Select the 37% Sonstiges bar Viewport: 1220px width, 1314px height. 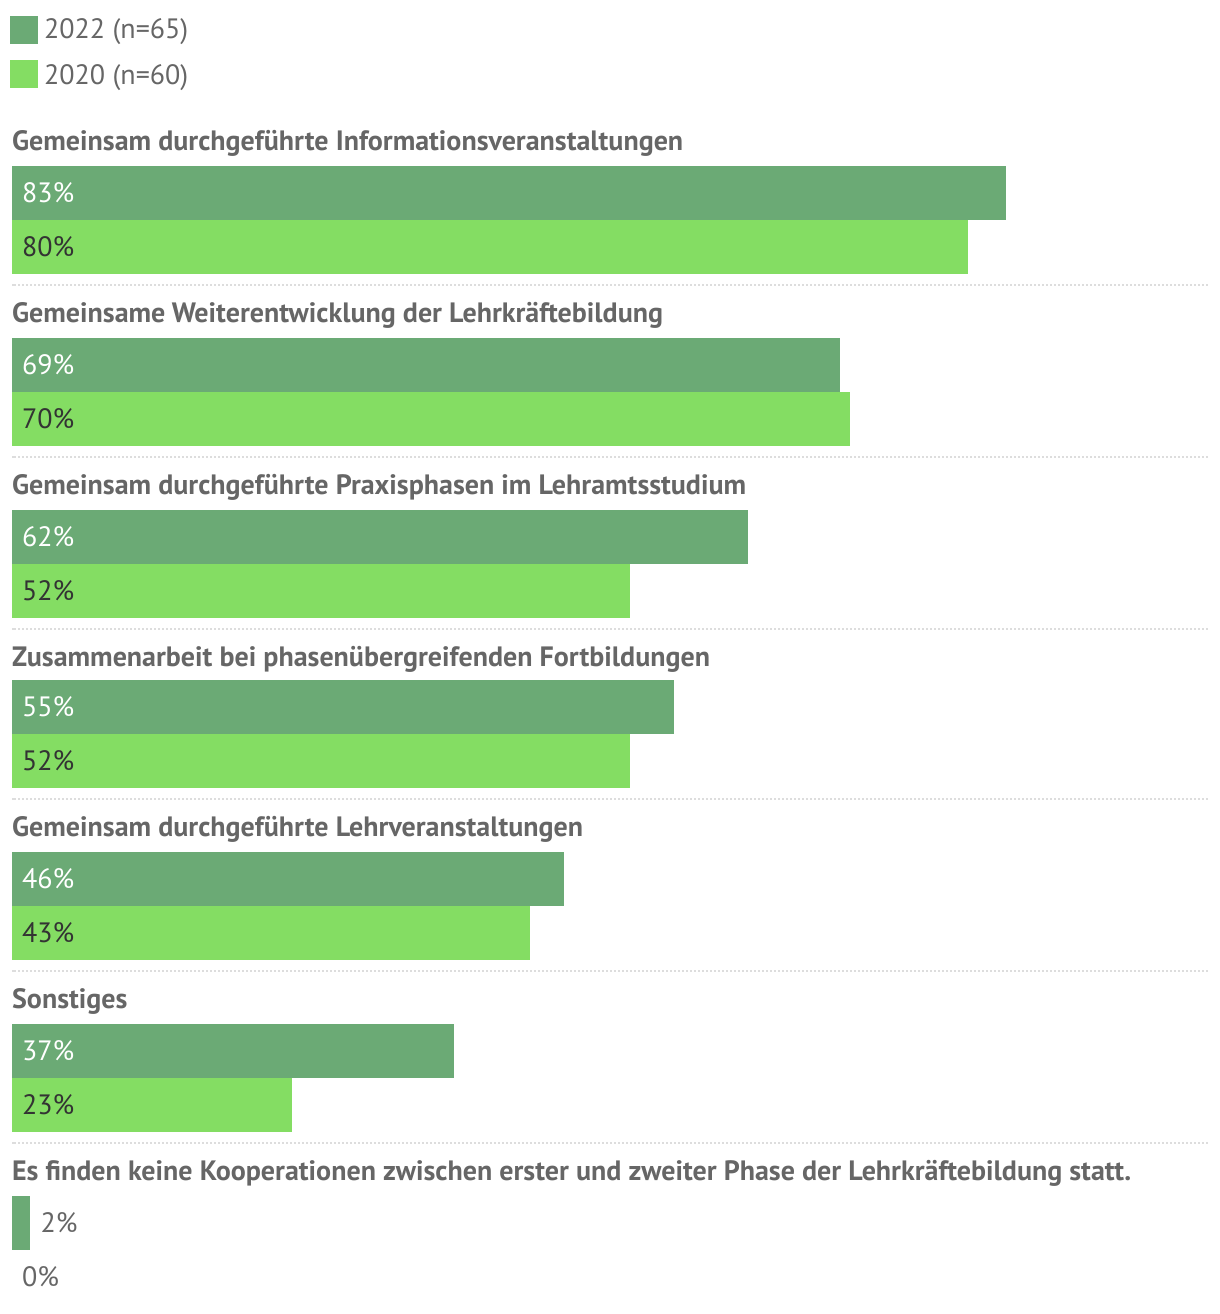233,1051
